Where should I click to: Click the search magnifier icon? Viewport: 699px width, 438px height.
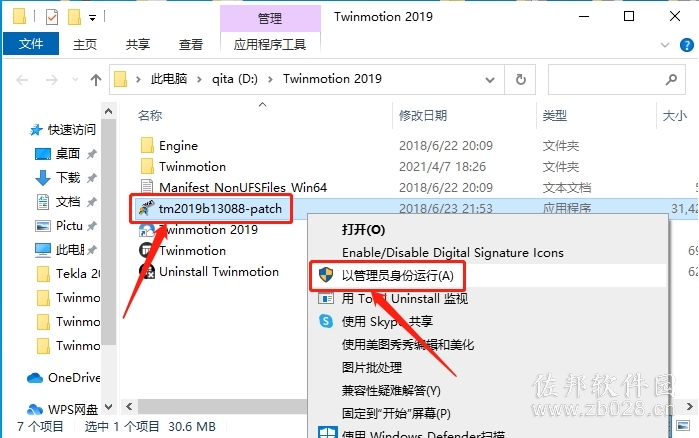(671, 80)
